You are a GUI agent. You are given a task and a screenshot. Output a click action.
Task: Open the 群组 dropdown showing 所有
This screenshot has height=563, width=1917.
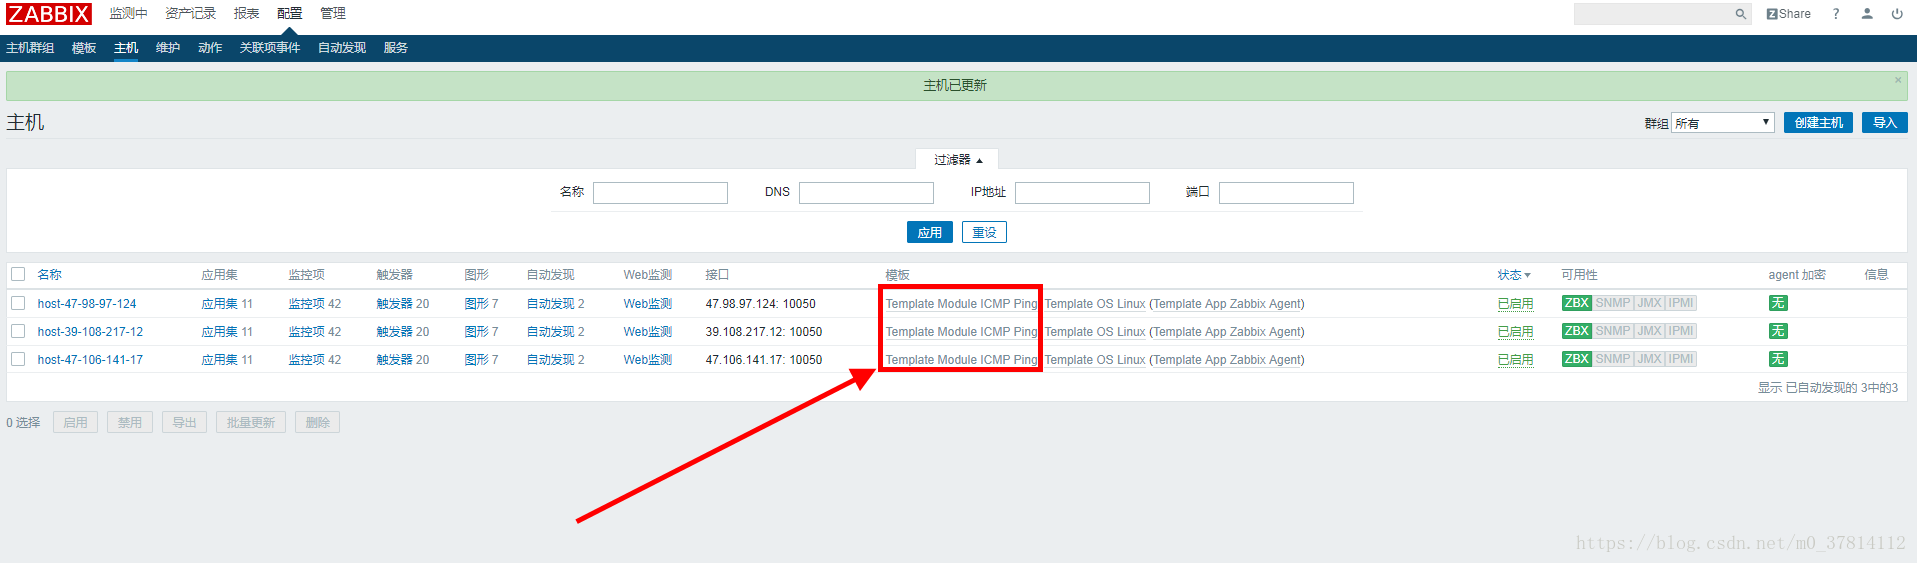click(1722, 123)
